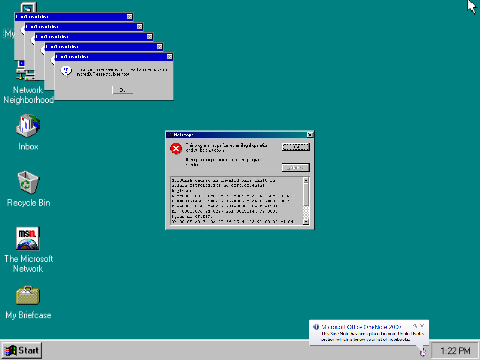Click inside the error details text box
Image resolution: width=480 pixels, height=360 pixels.
pyautogui.click(x=236, y=201)
